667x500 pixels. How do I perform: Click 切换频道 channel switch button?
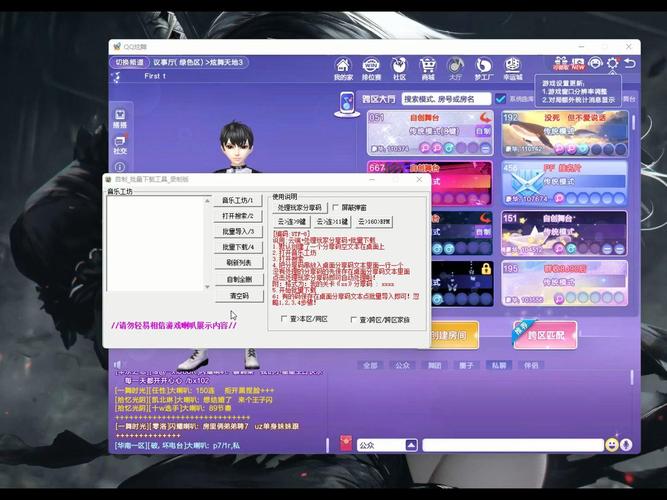[x=130, y=62]
